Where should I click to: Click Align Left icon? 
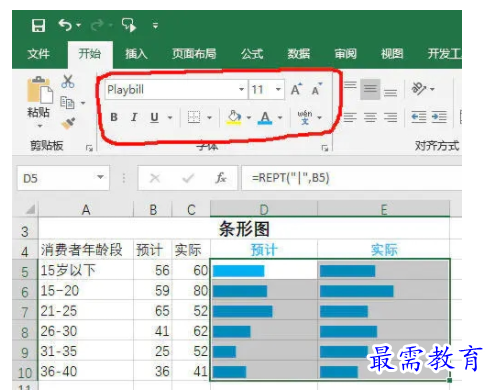pyautogui.click(x=350, y=117)
